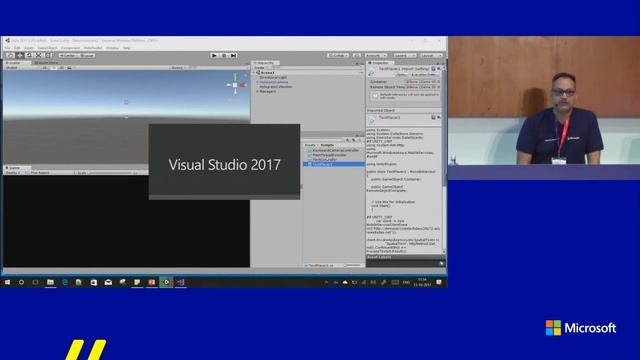640x360 pixels.
Task: Select Directional Light in Hierarchy
Action: click(273, 77)
